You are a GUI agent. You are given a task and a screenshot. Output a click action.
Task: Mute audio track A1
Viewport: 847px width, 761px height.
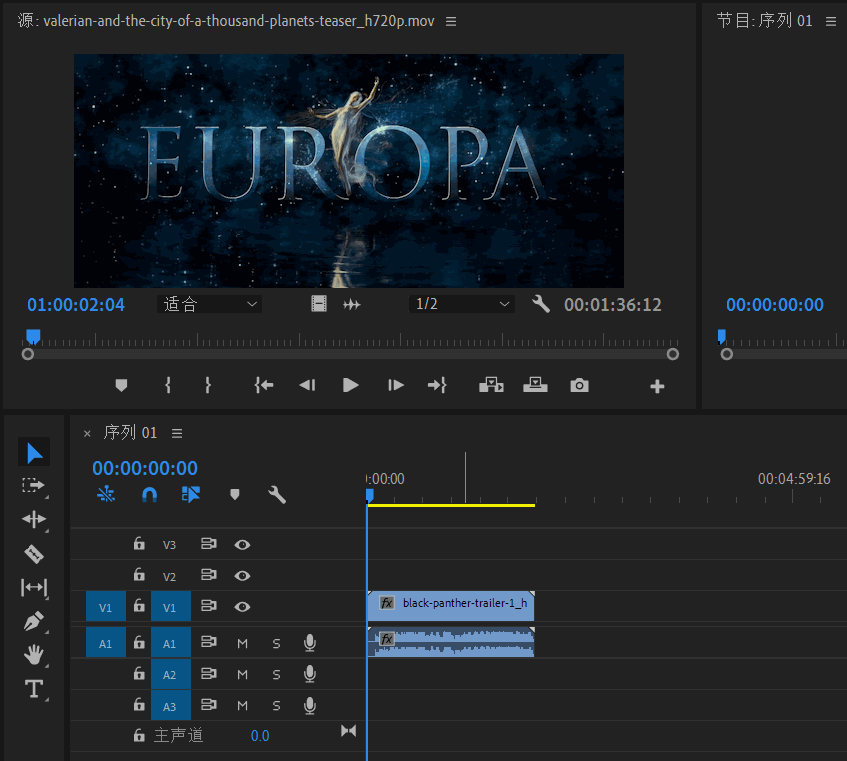tap(242, 643)
